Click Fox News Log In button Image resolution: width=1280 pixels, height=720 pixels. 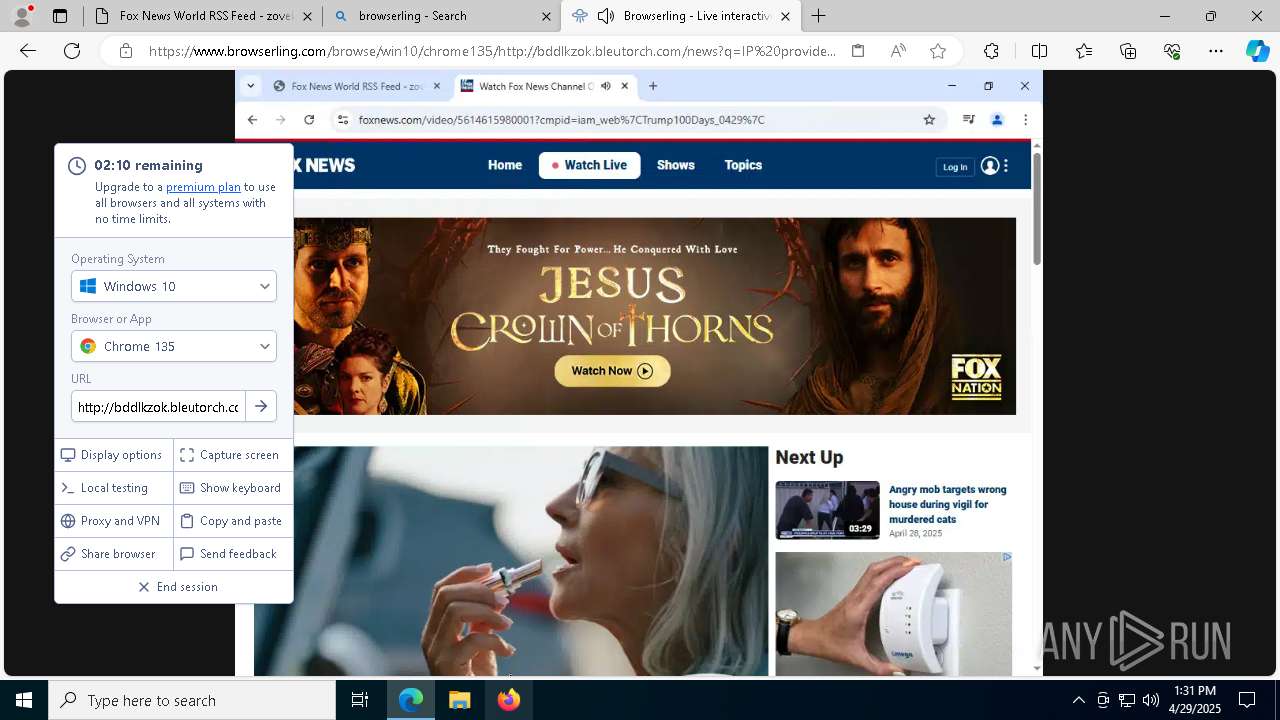[x=955, y=167]
